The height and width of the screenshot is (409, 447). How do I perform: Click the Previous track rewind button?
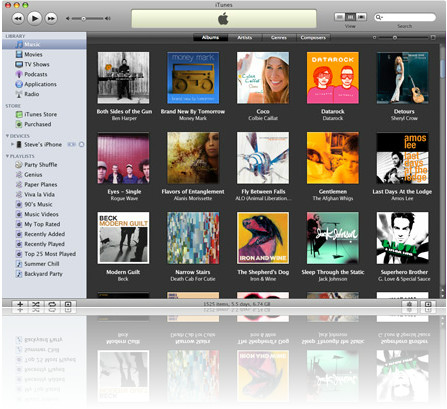point(18,18)
